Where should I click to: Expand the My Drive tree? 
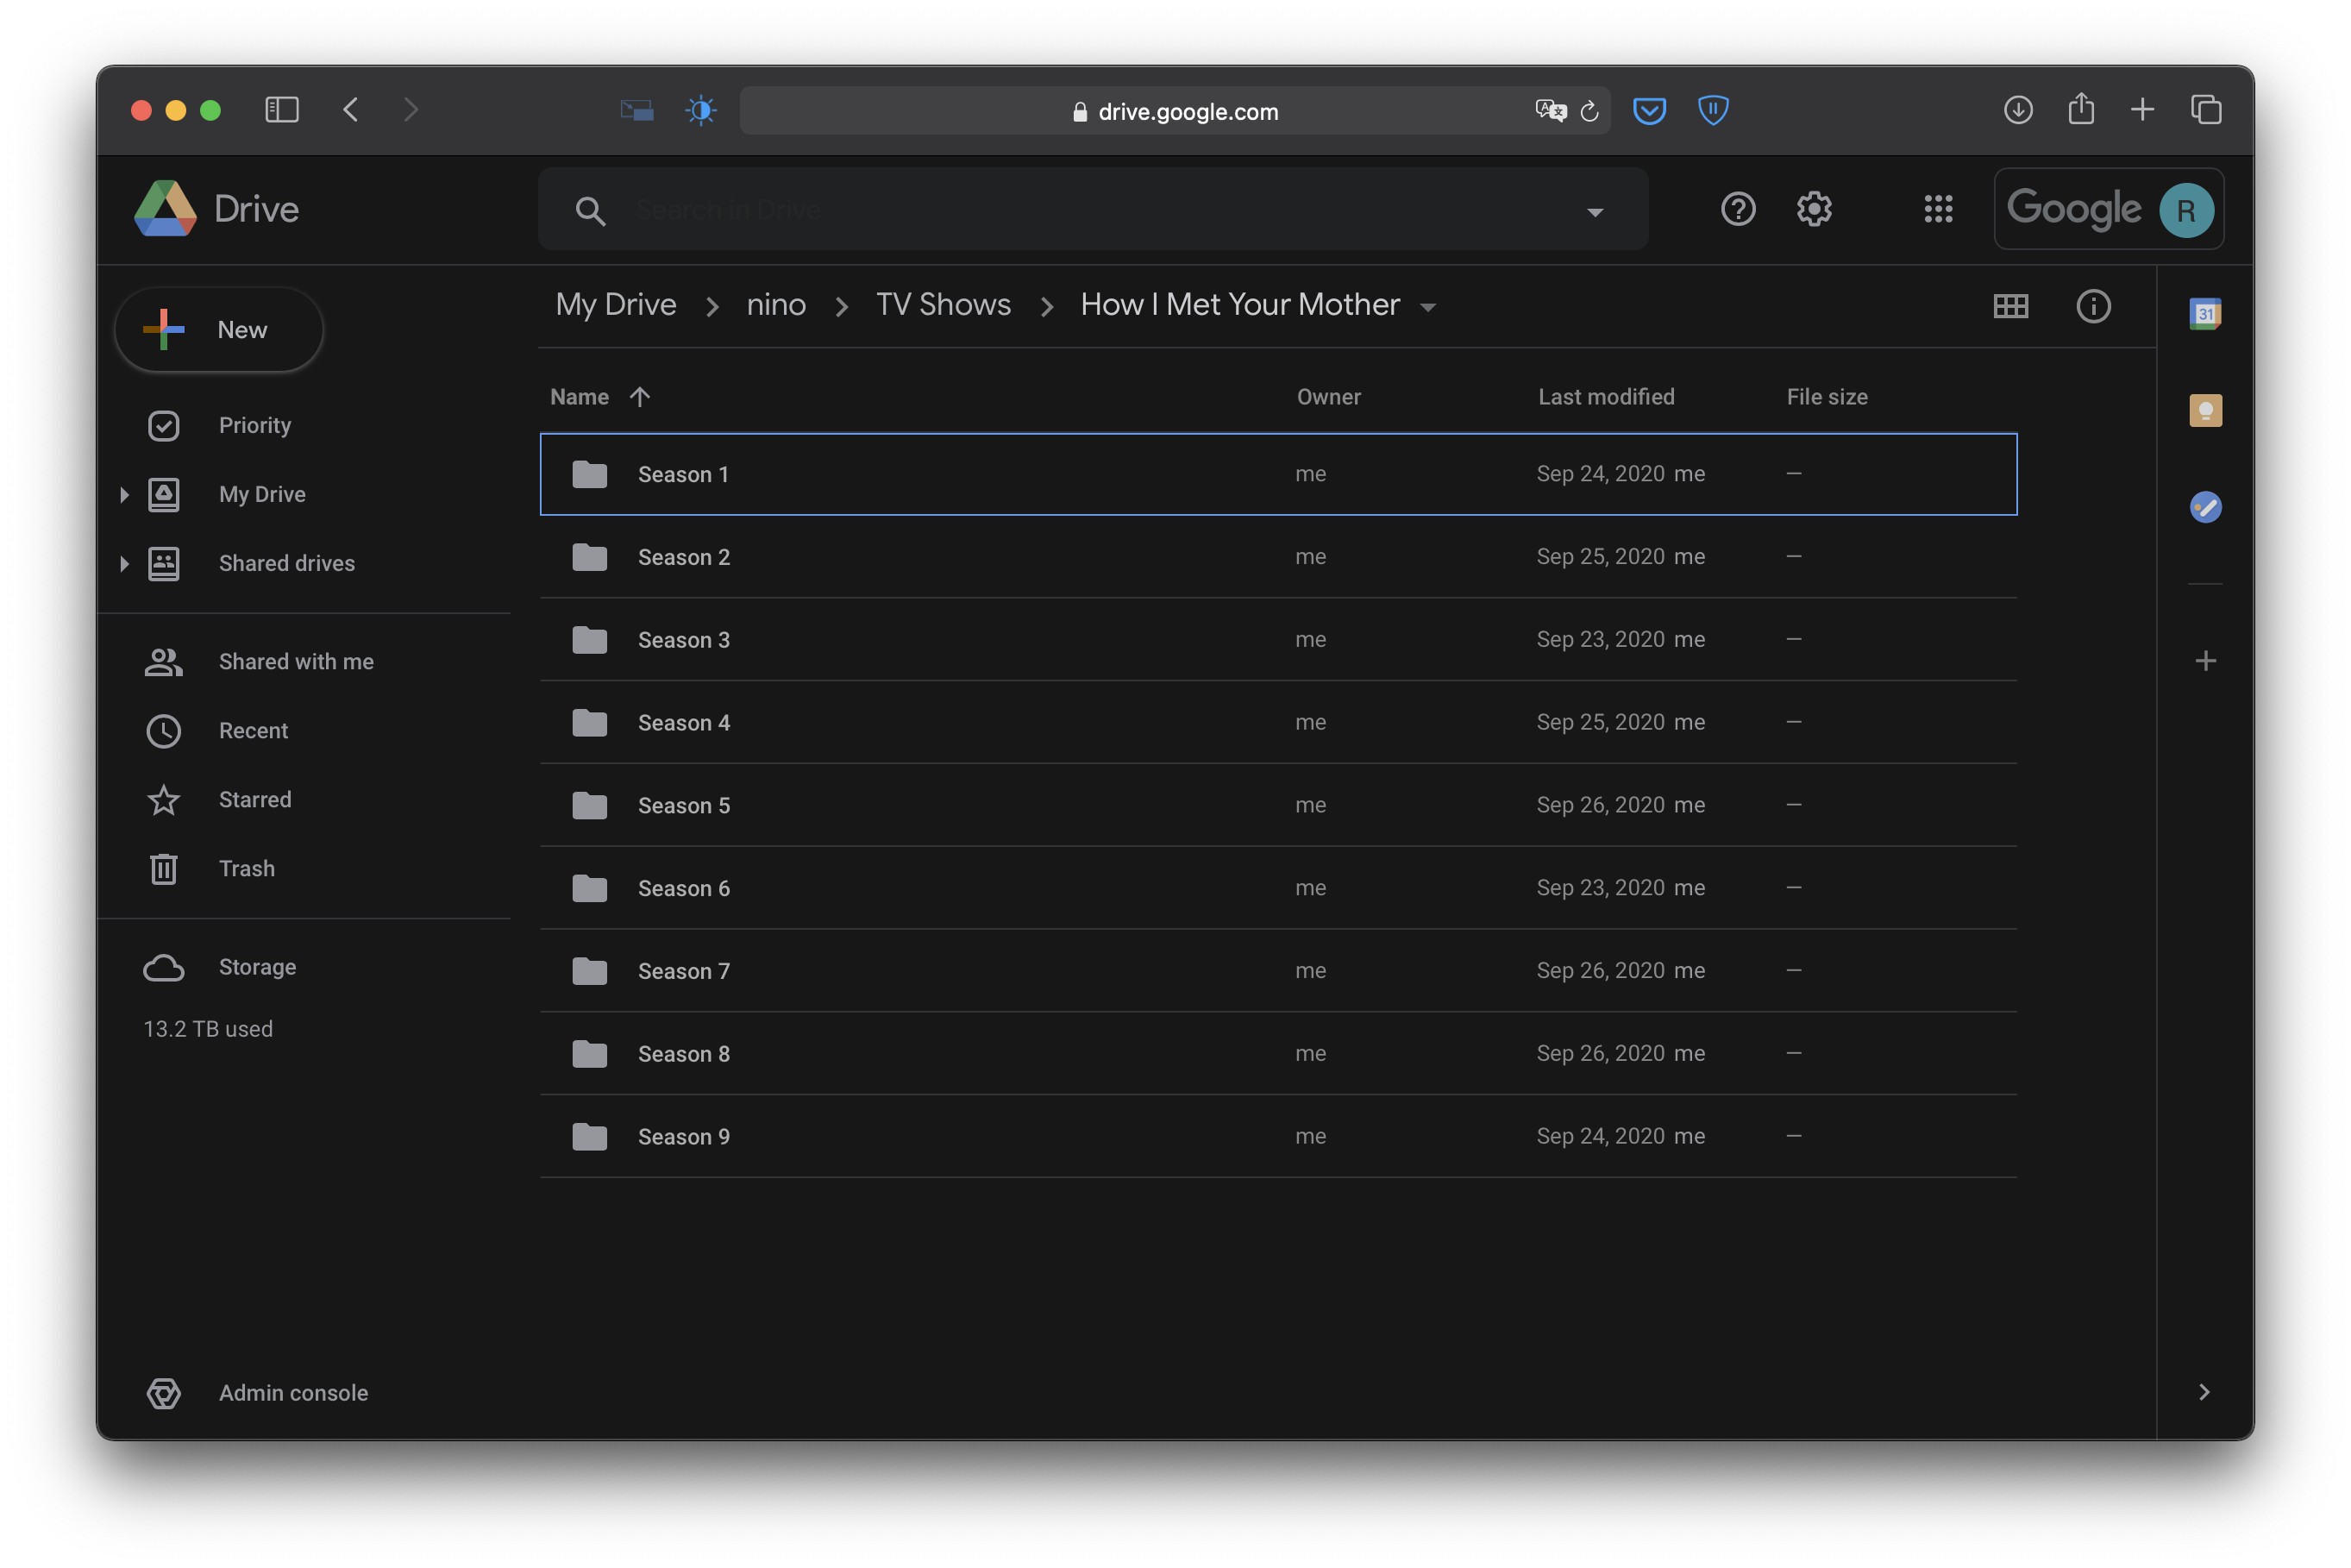(x=124, y=494)
